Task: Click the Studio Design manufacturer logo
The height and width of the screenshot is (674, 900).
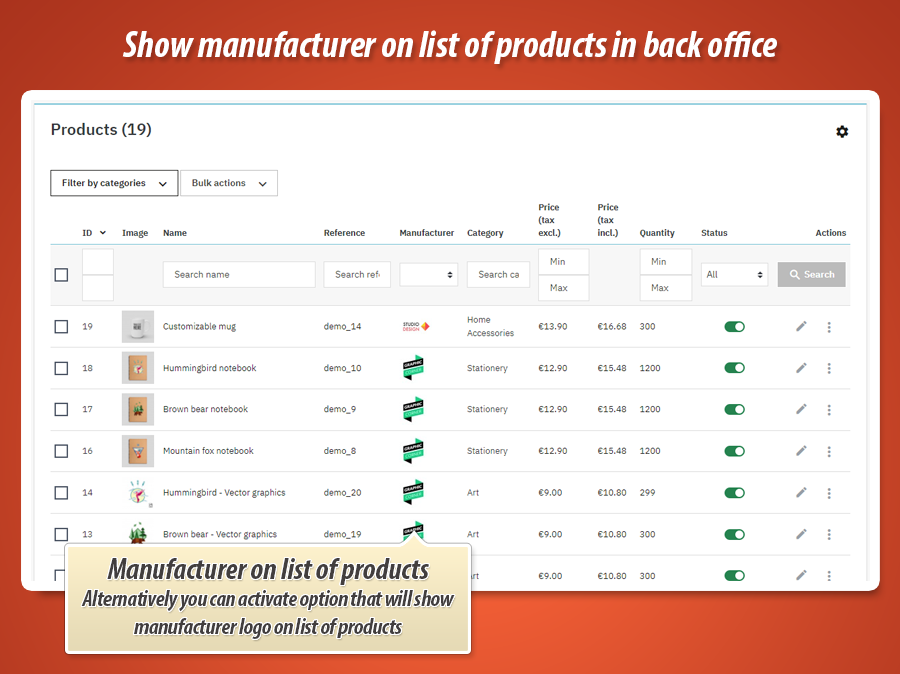Action: [415, 326]
